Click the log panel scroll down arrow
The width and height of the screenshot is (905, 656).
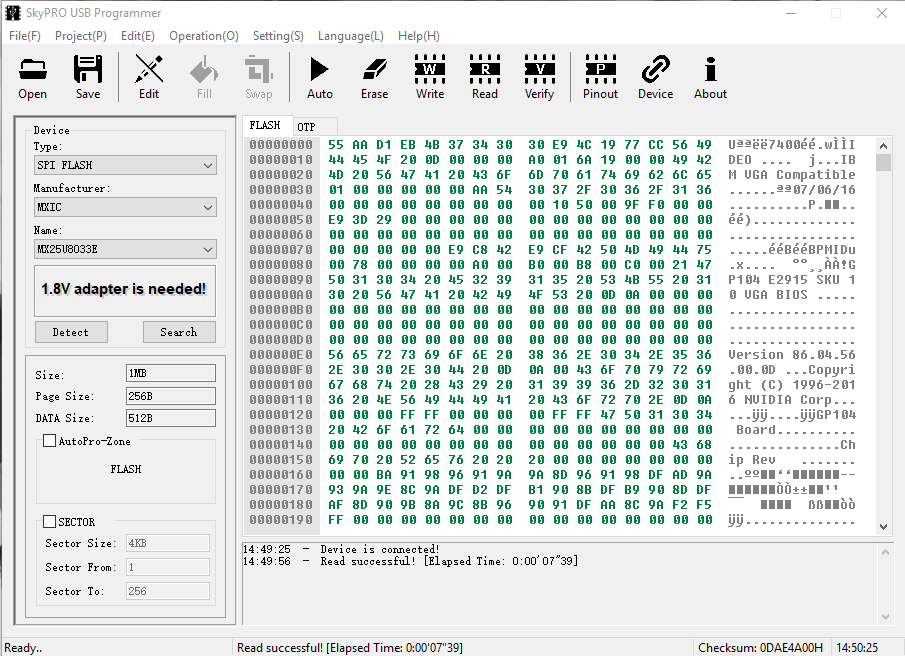click(x=885, y=617)
